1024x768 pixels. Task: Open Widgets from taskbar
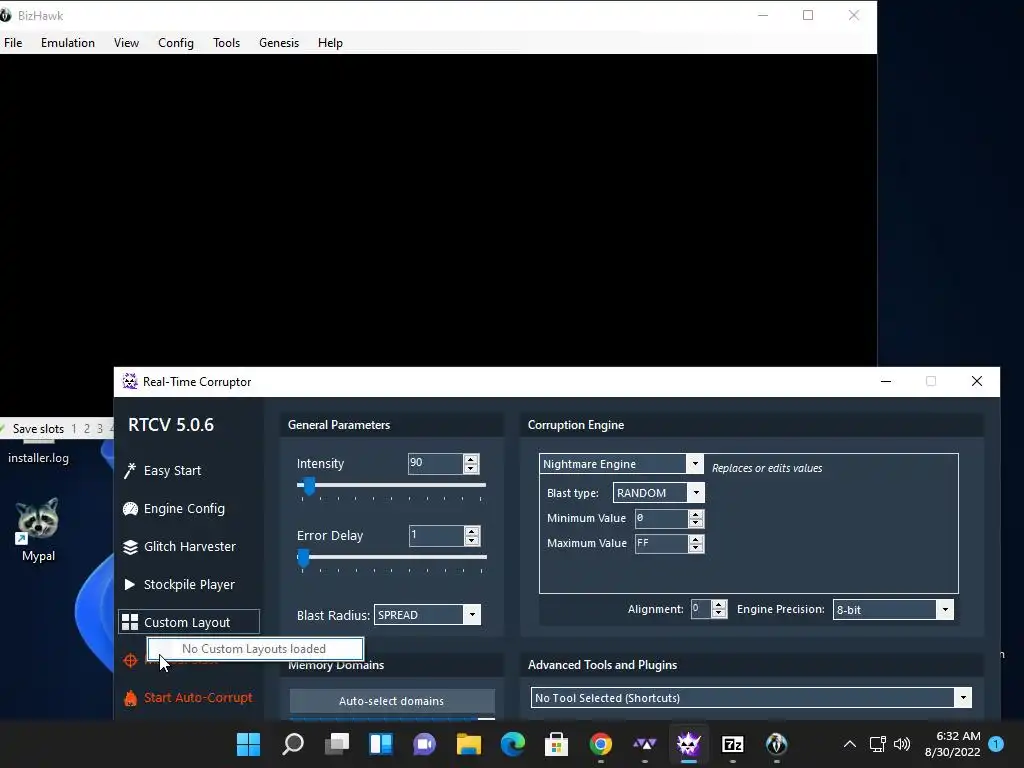click(x=381, y=744)
